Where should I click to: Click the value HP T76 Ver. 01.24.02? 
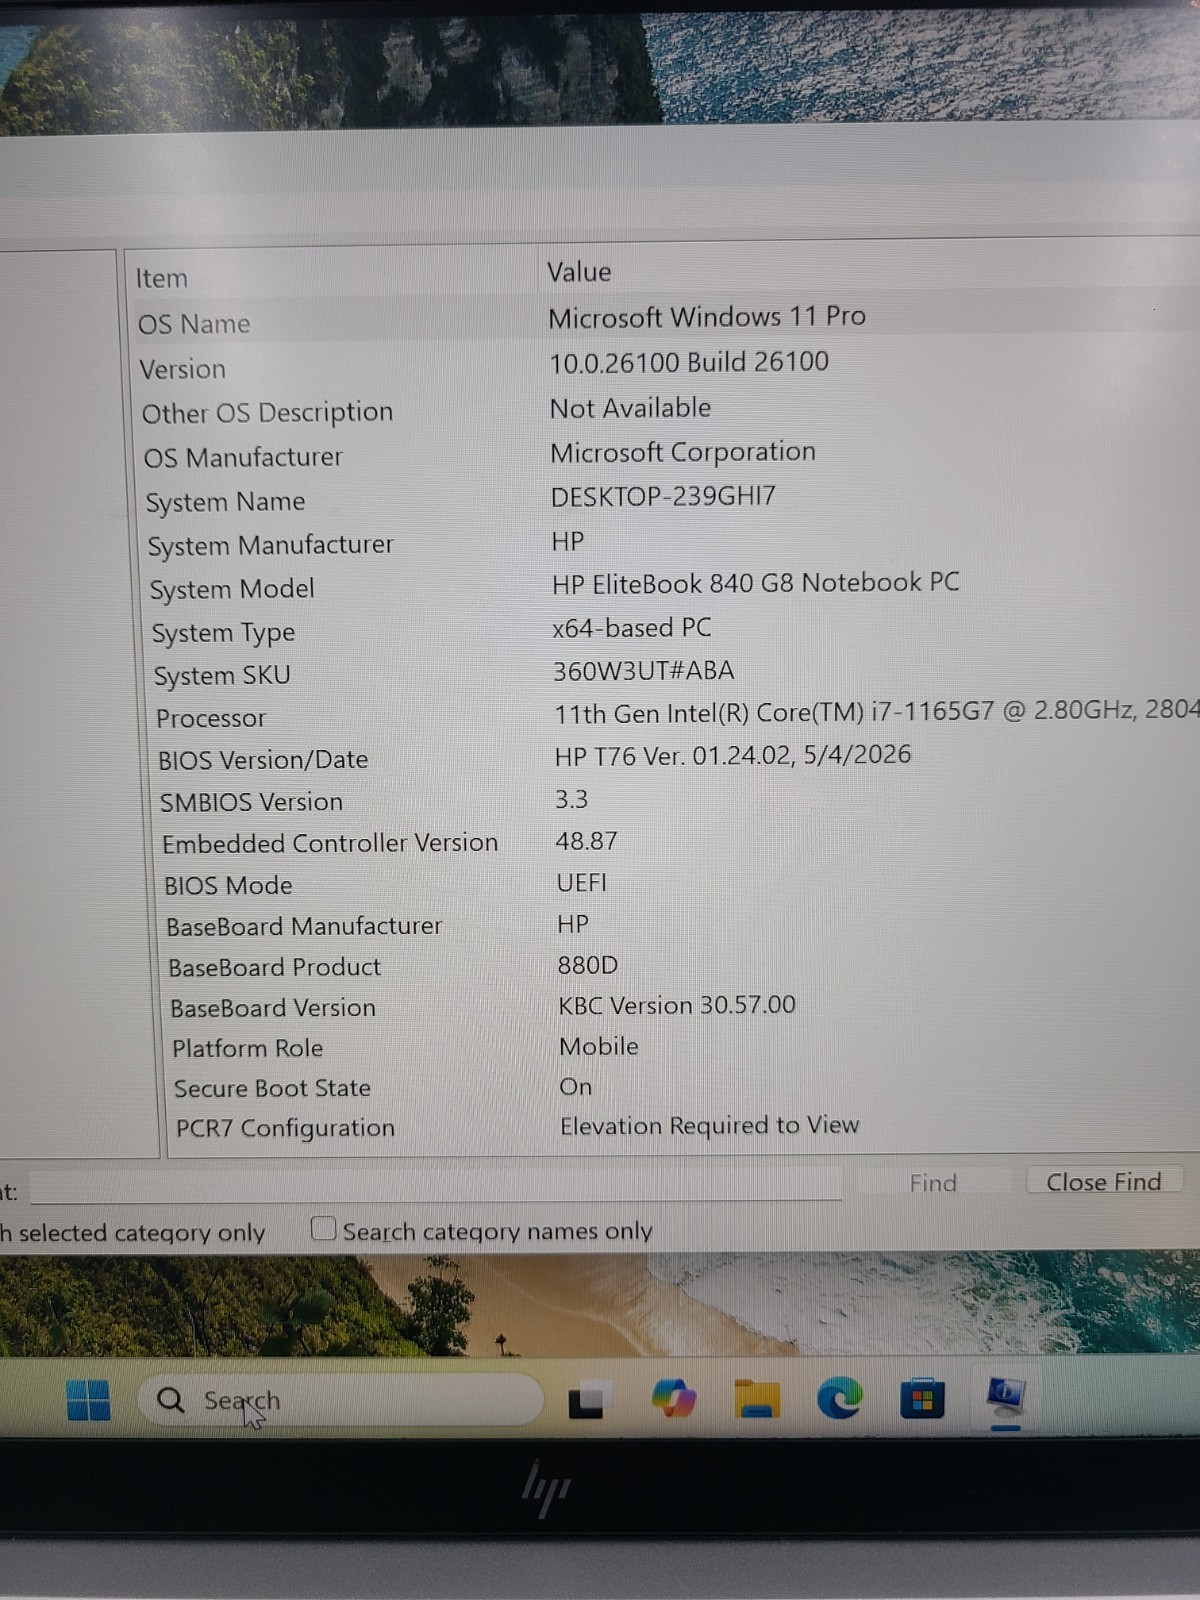coord(733,755)
